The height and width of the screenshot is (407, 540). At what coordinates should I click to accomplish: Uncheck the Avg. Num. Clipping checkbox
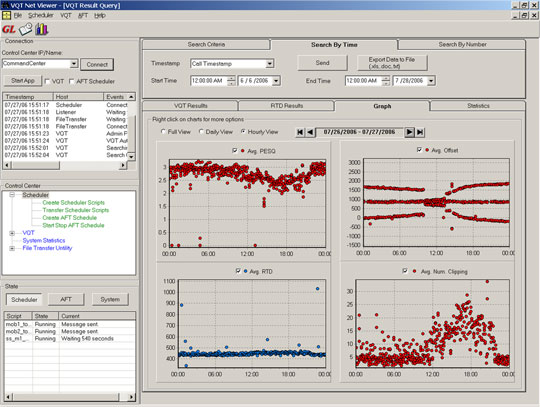pos(405,271)
